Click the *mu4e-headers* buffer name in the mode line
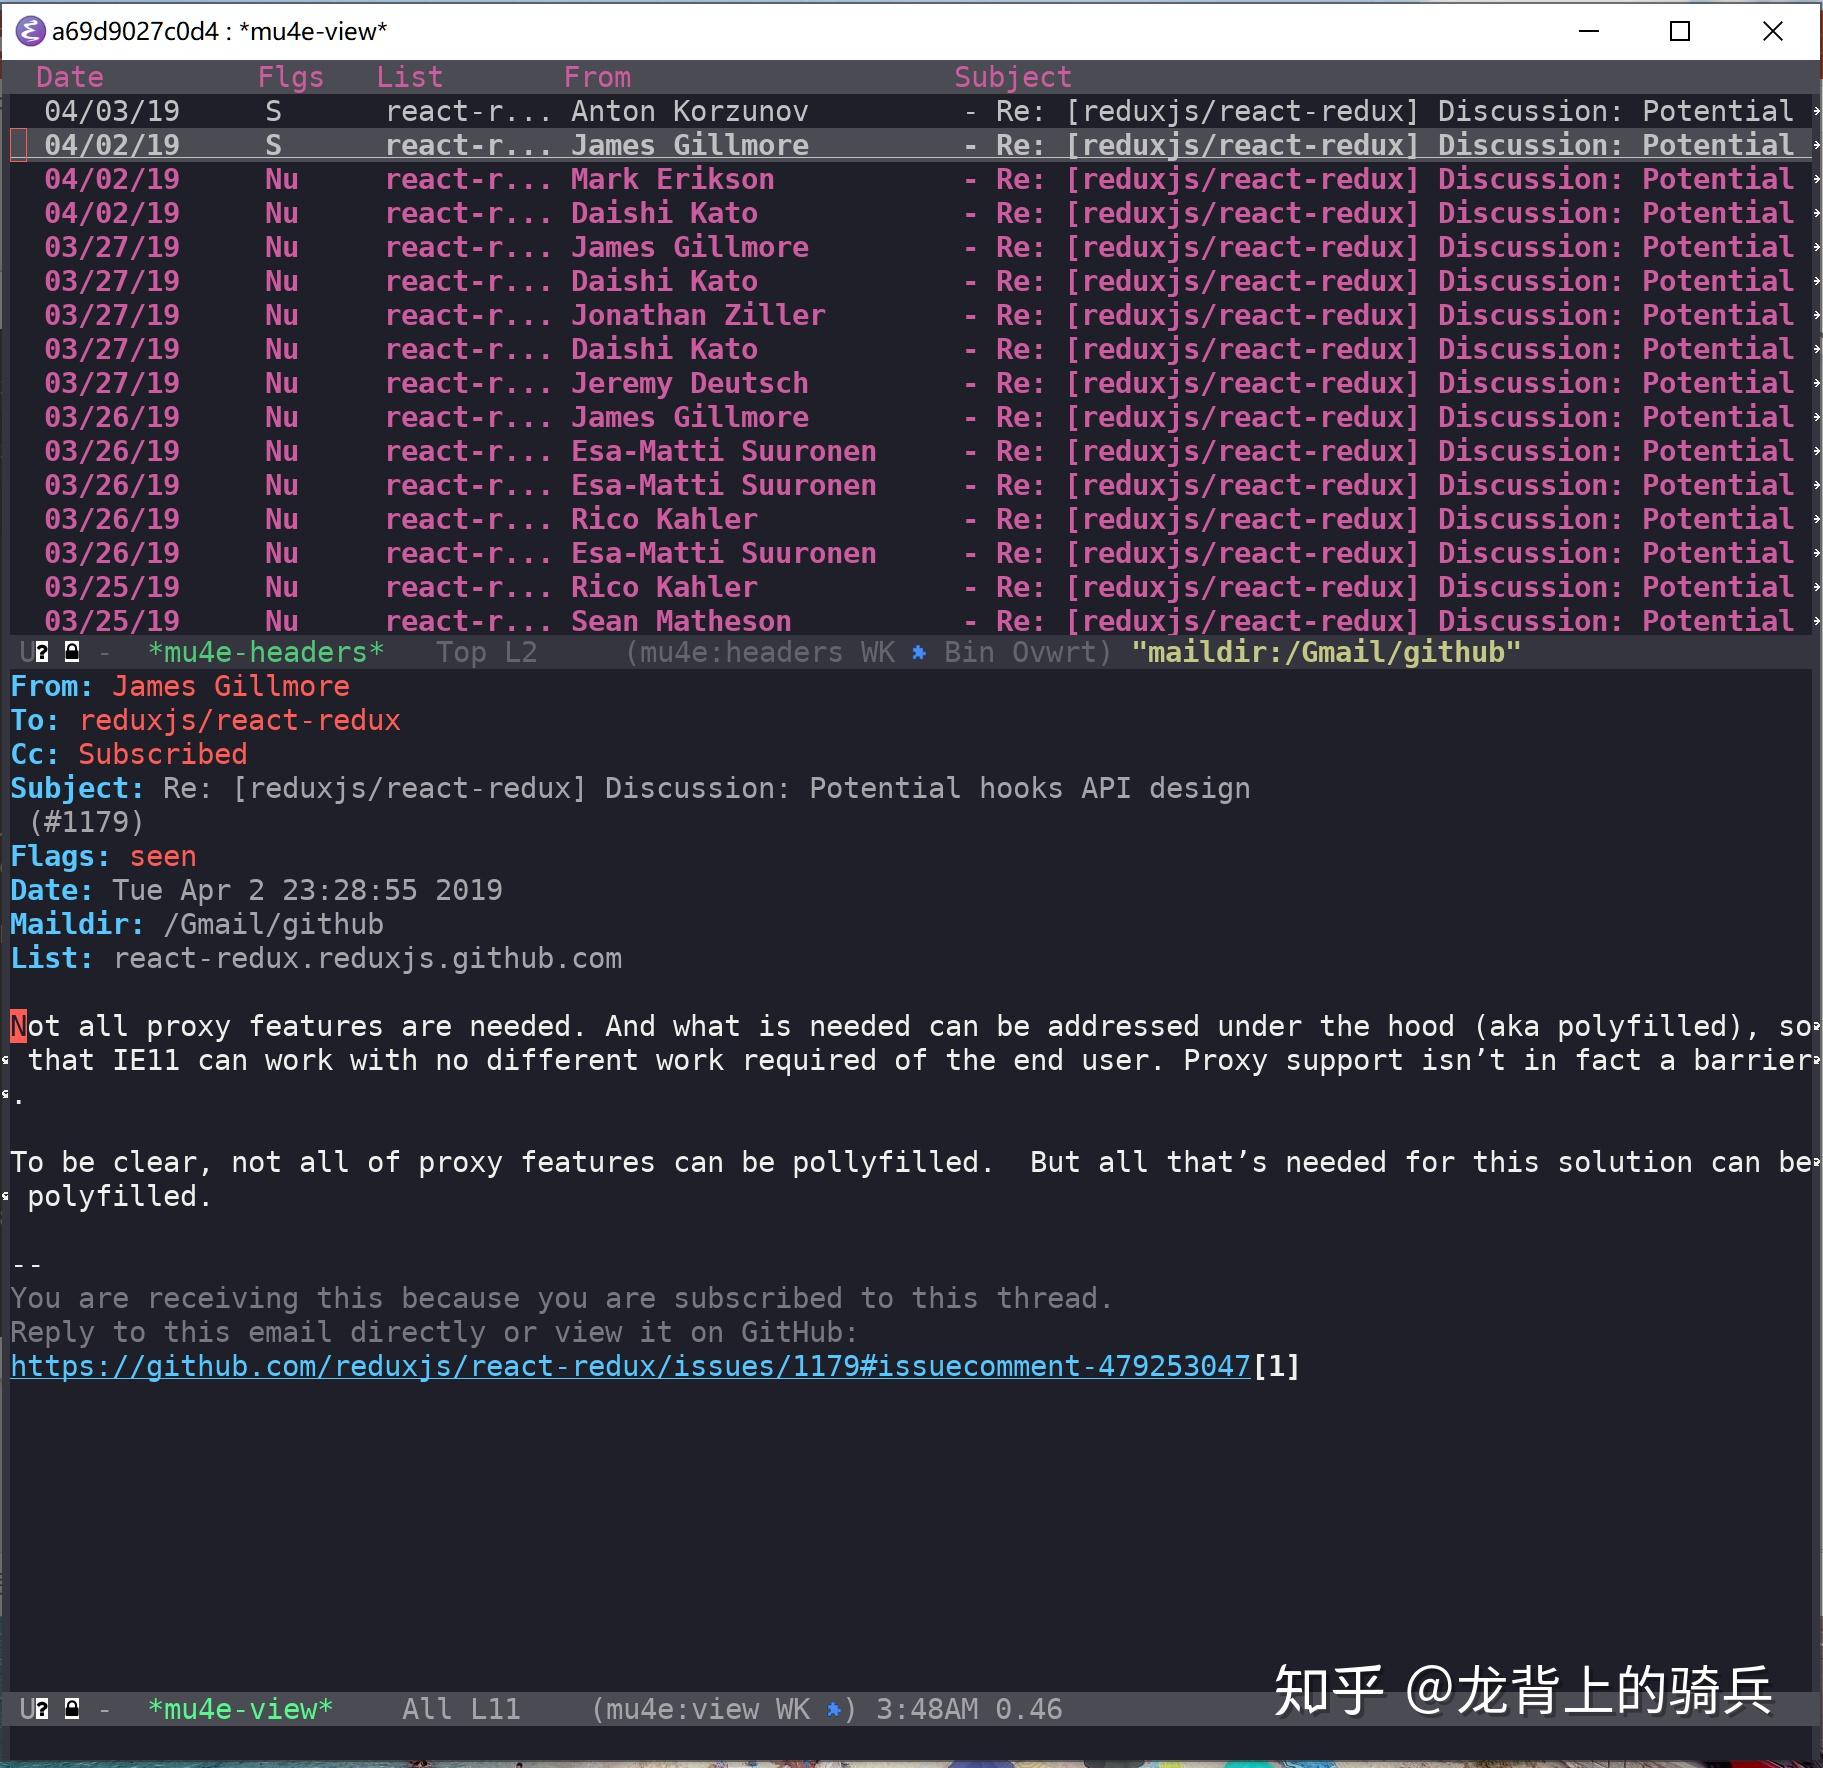1823x1768 pixels. [265, 652]
